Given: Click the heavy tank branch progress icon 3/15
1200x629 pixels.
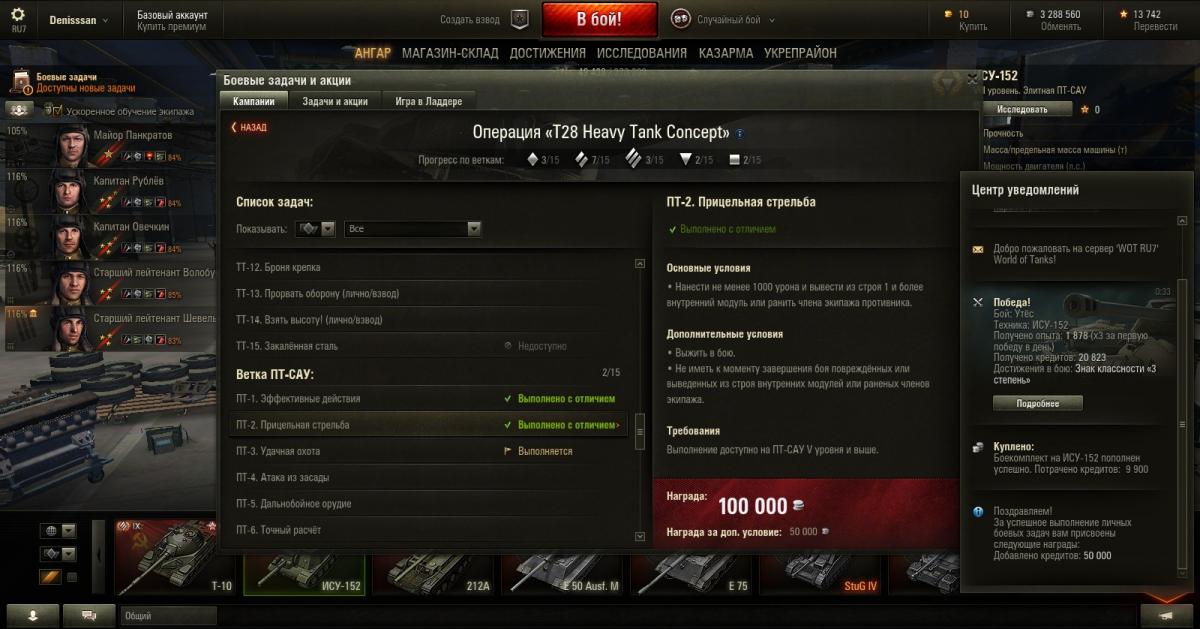Looking at the screenshot, I should coord(634,159).
